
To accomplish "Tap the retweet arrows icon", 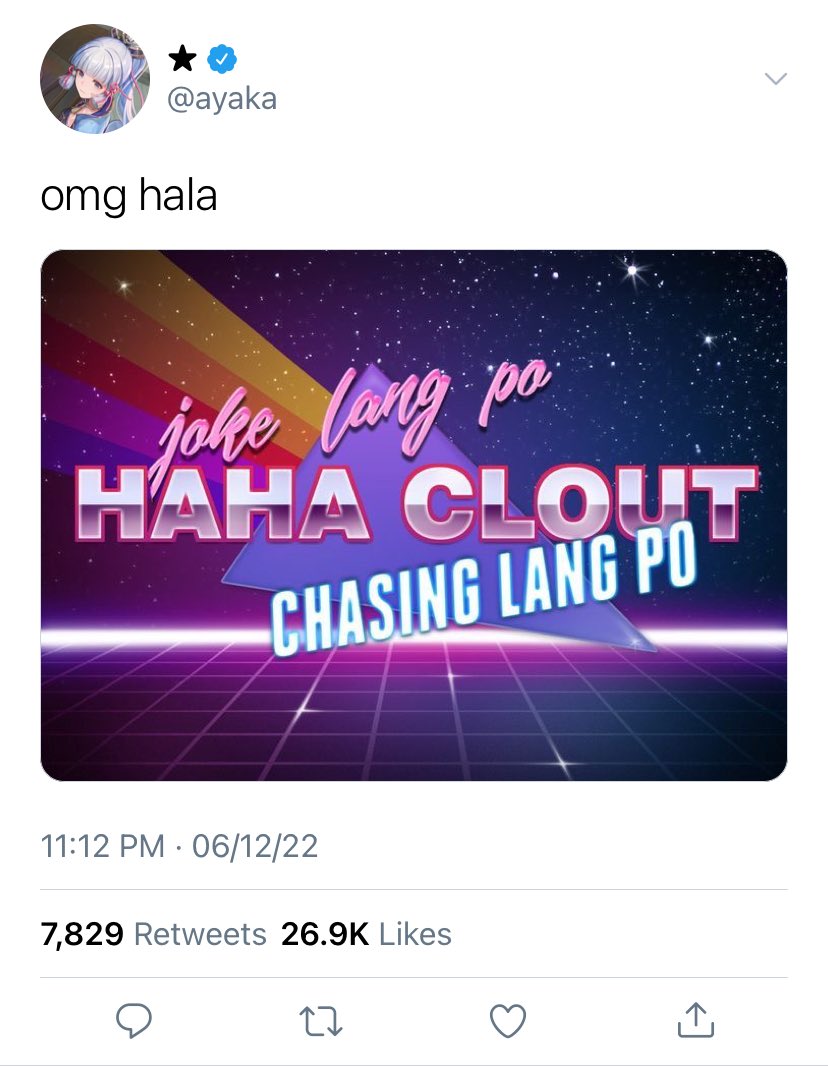I will click(321, 1021).
